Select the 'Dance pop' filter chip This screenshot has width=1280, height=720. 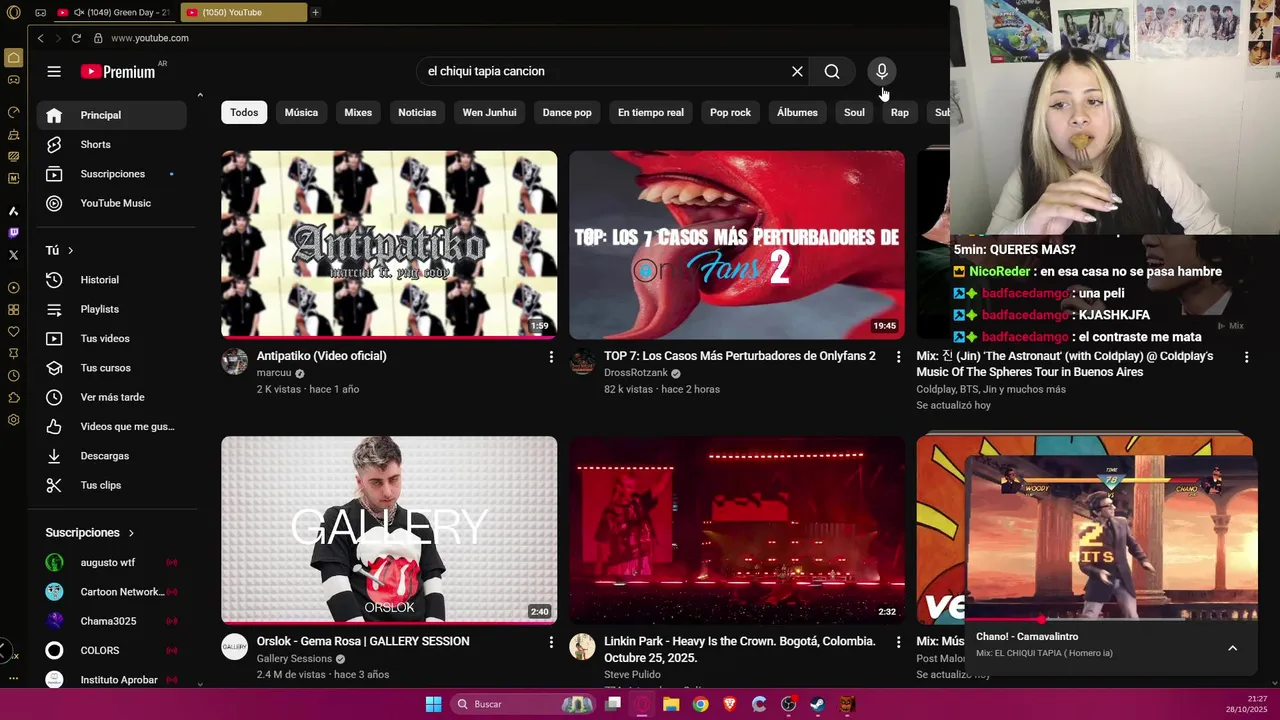(567, 112)
